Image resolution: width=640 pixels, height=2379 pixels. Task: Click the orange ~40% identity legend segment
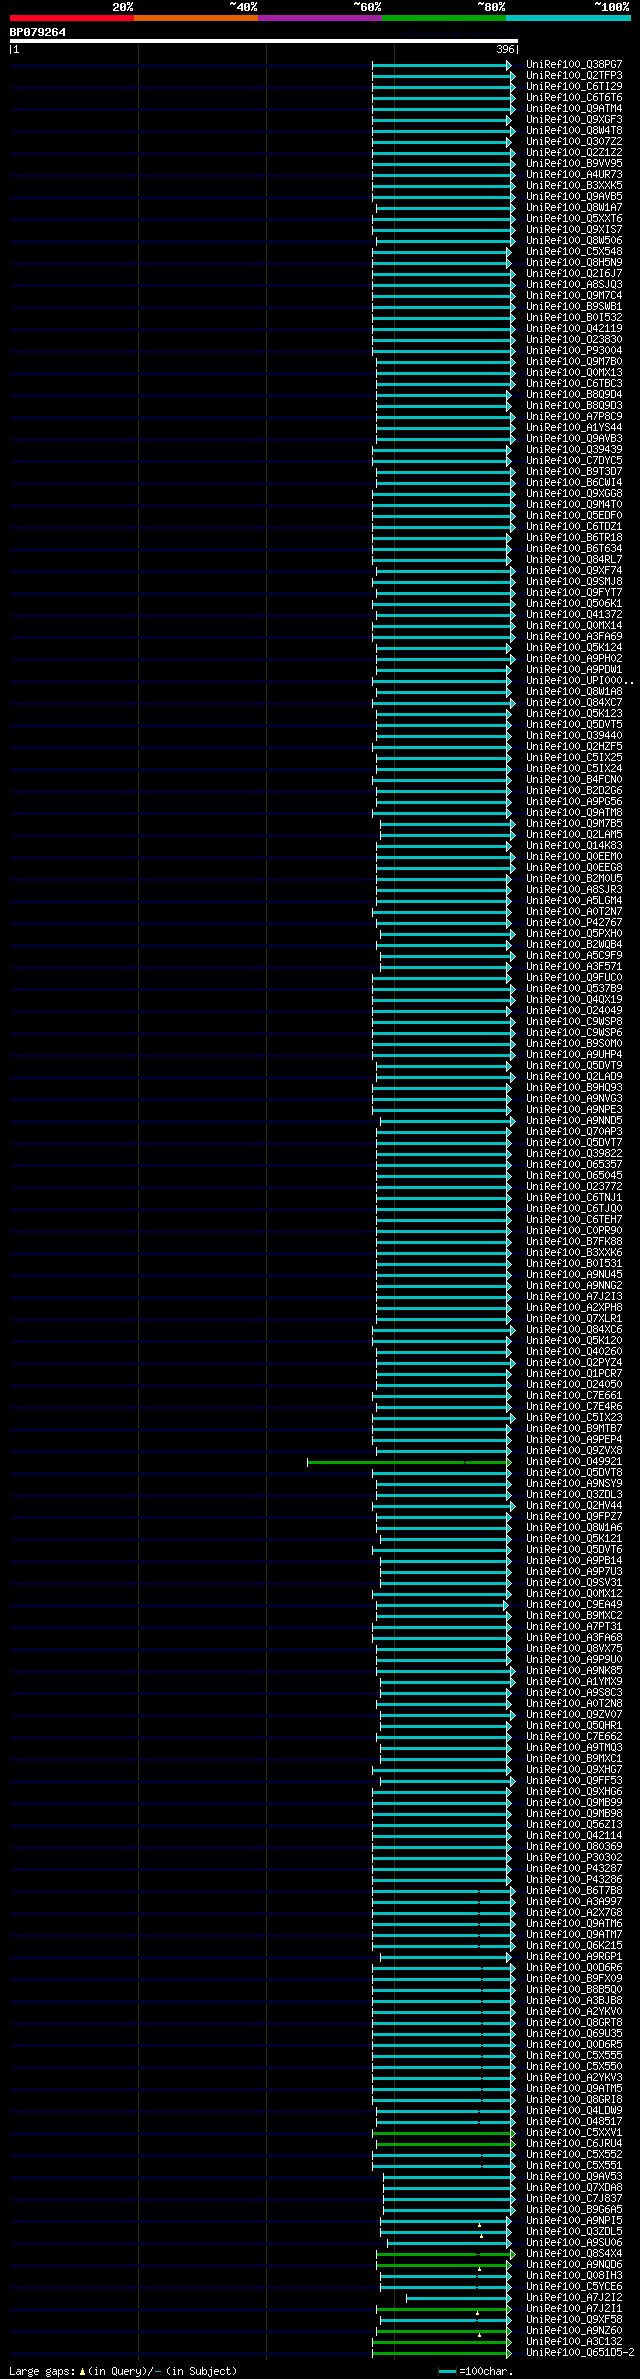pos(196,17)
